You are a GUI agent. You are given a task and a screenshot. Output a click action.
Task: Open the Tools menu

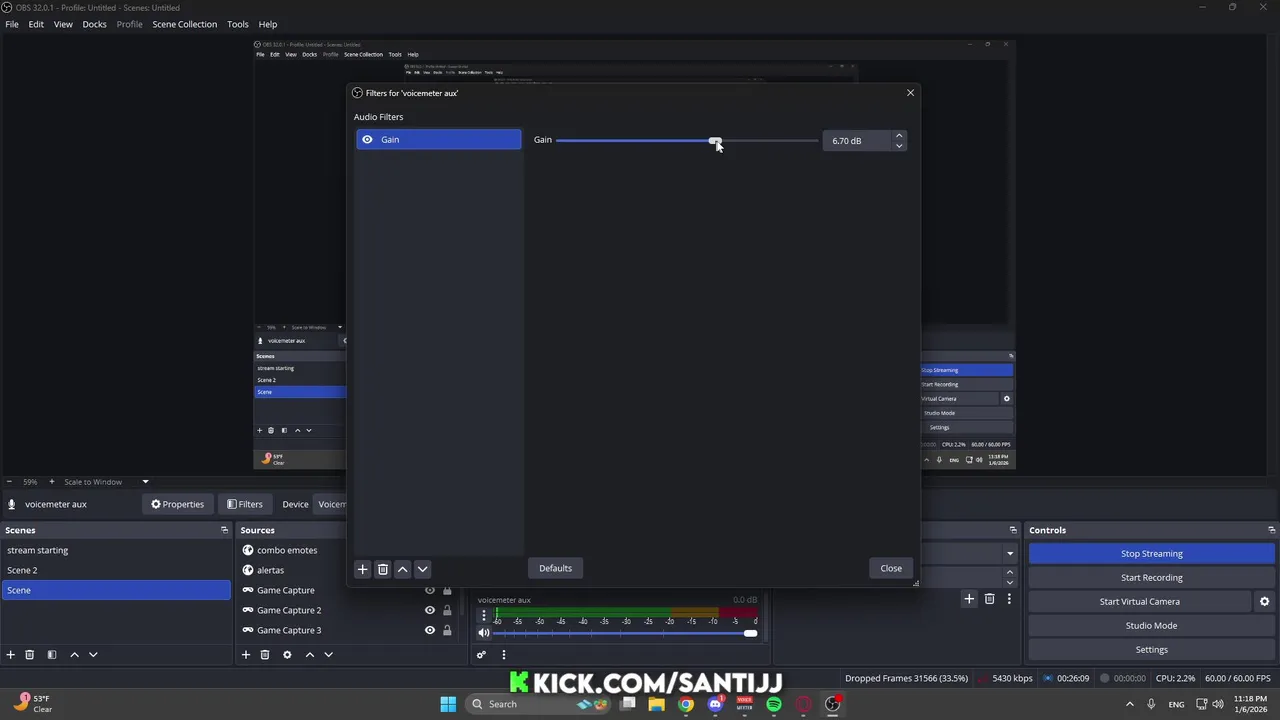[238, 24]
